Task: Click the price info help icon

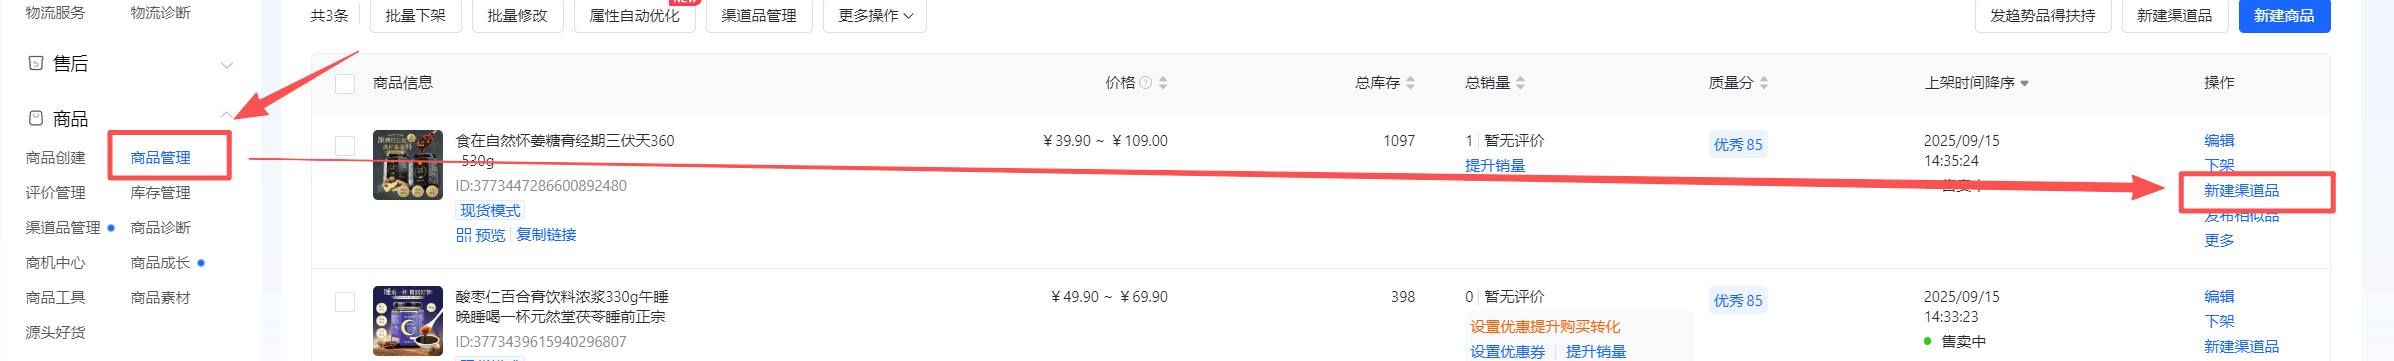Action: [x=1146, y=83]
